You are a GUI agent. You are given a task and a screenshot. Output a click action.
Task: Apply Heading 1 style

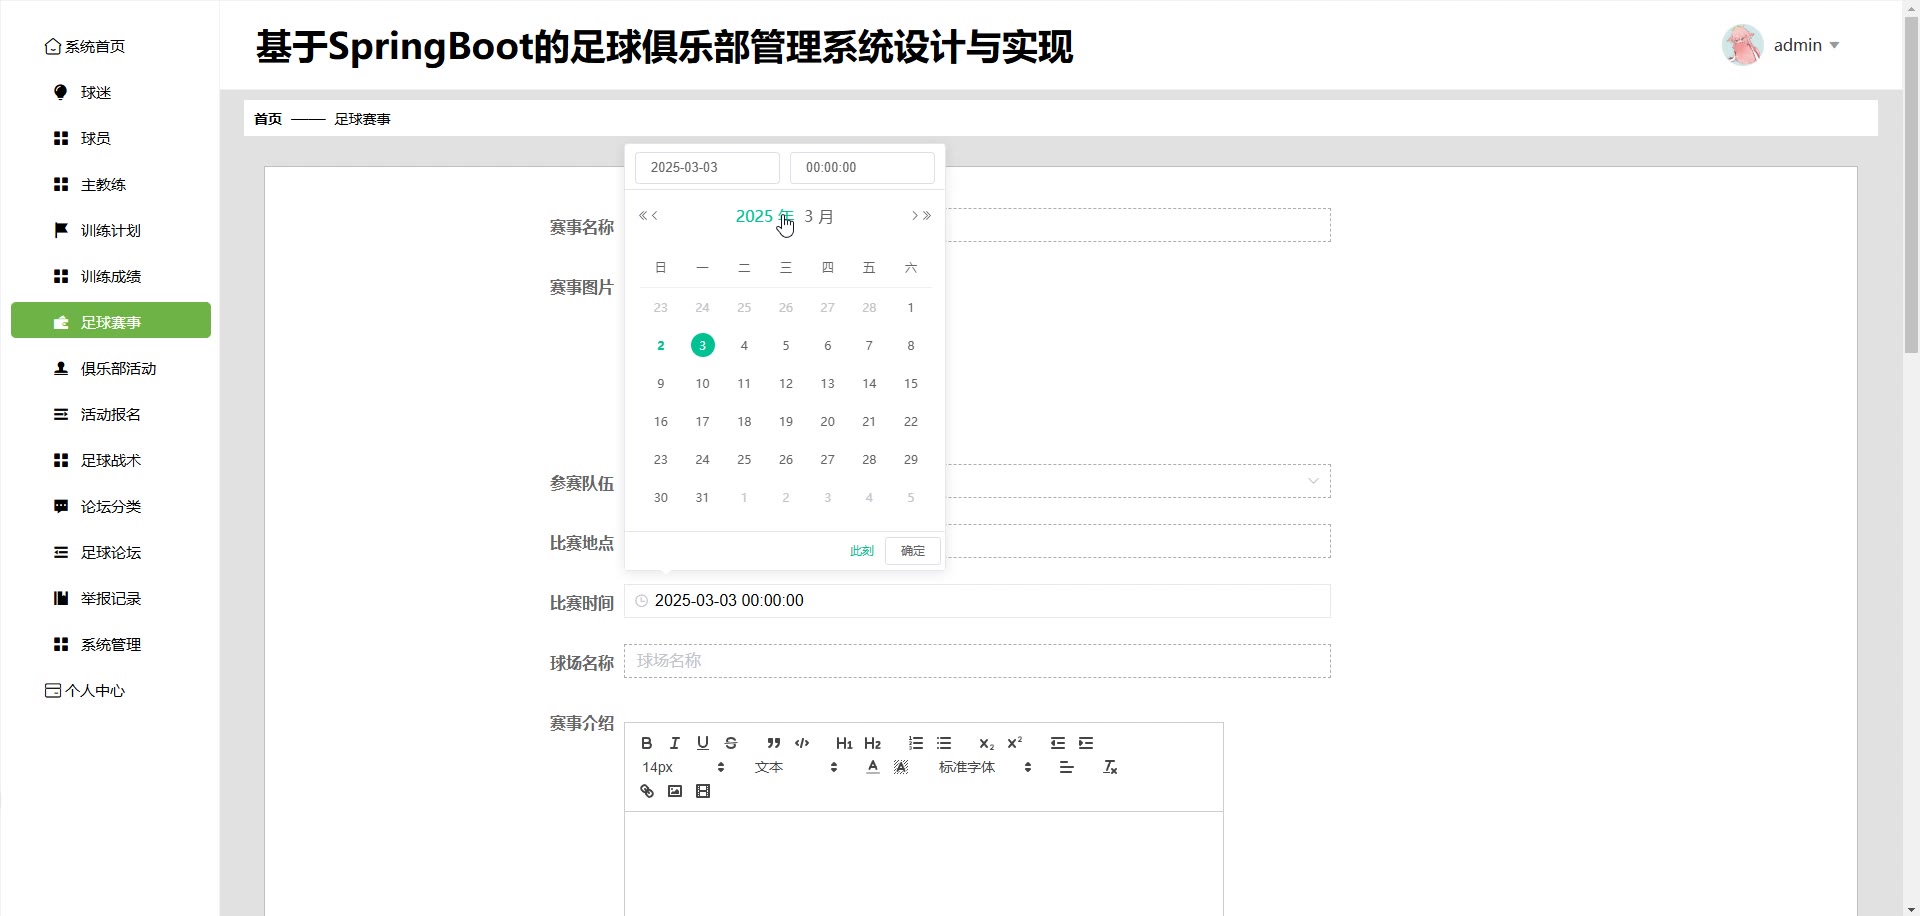coord(844,743)
